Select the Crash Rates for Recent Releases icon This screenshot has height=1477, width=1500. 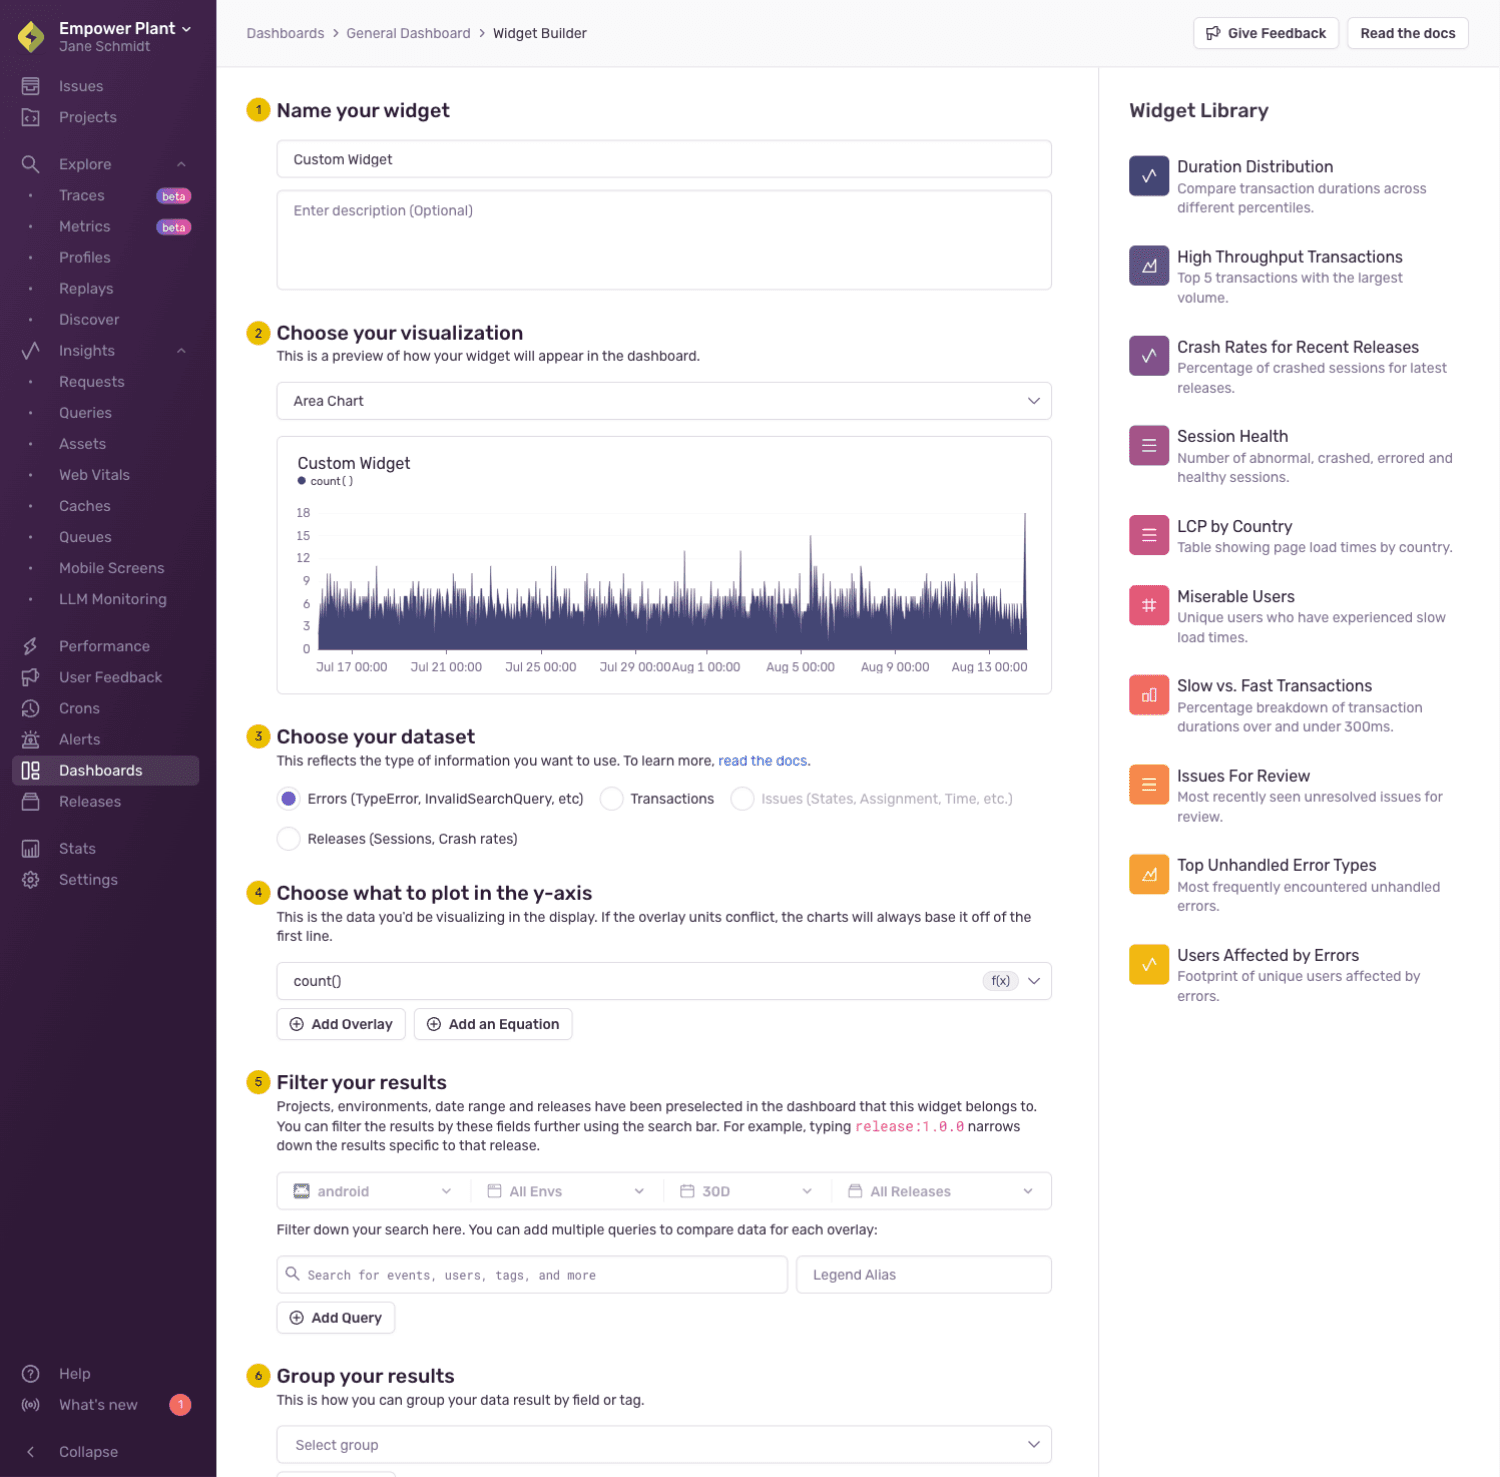click(1148, 355)
